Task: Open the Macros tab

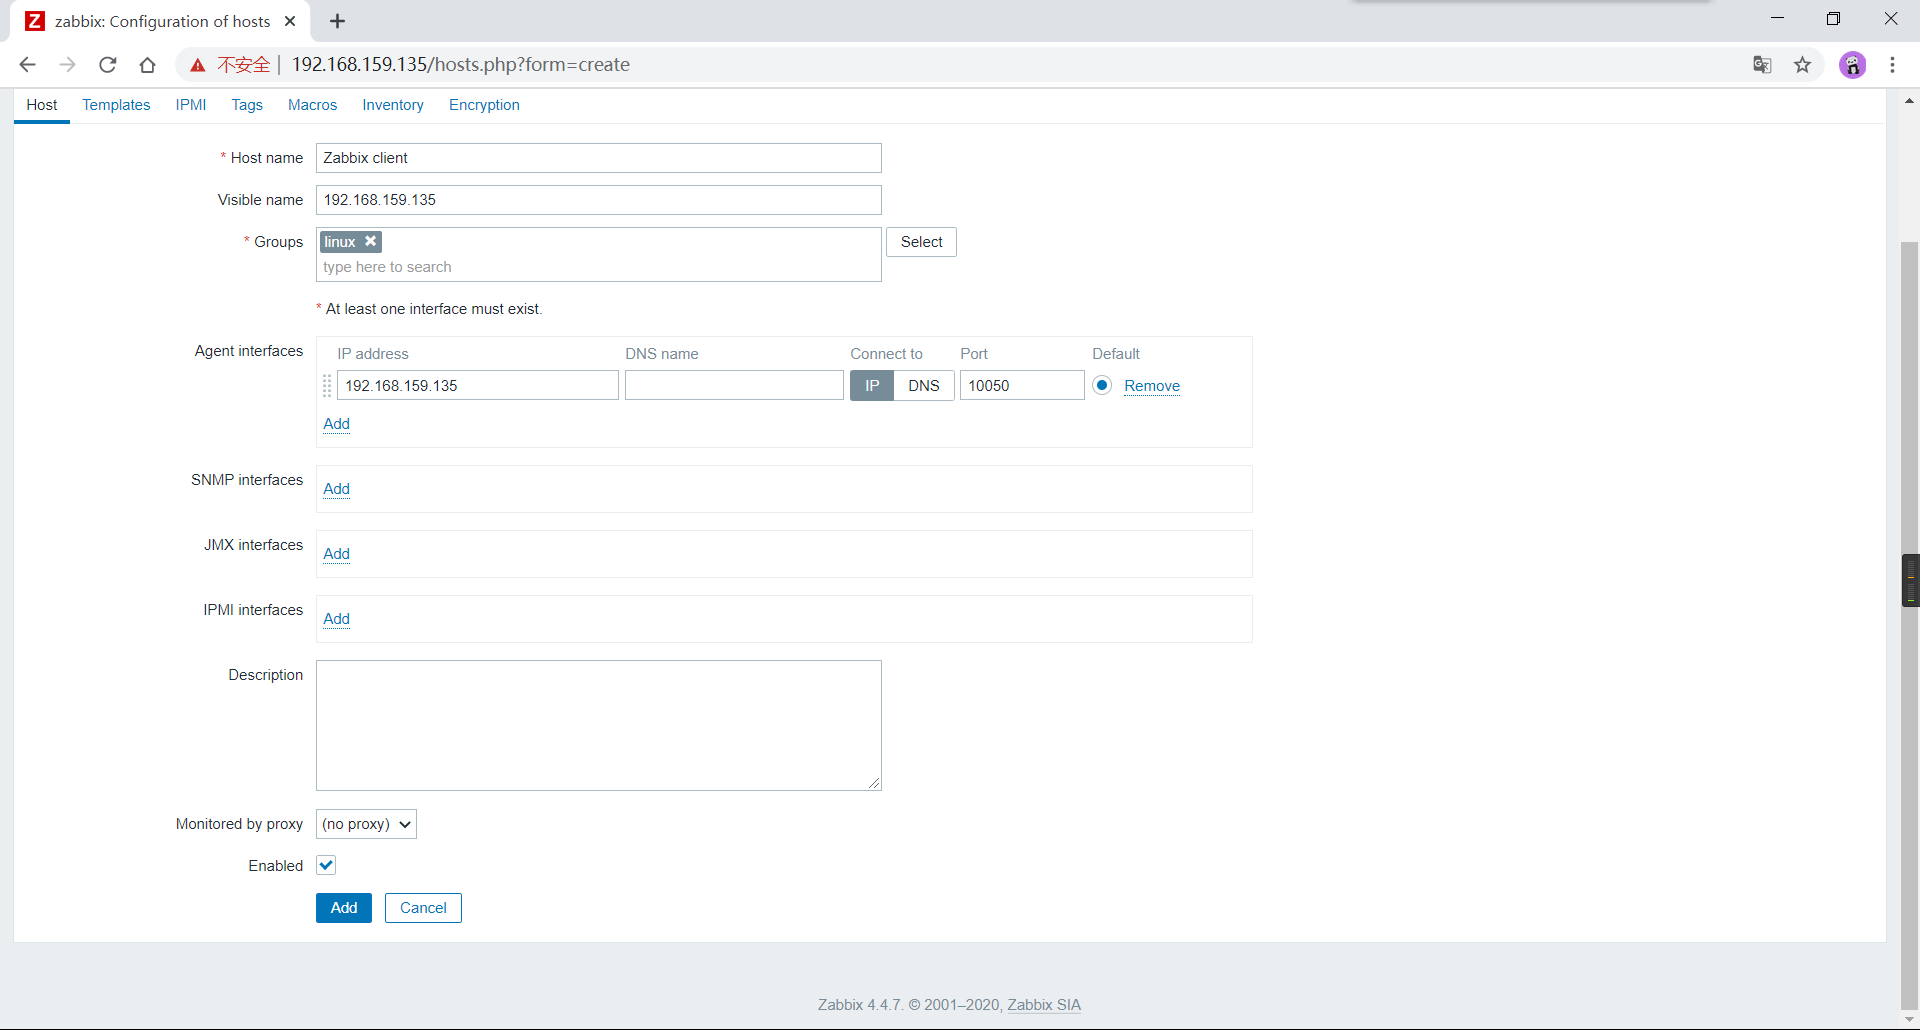Action: point(312,105)
